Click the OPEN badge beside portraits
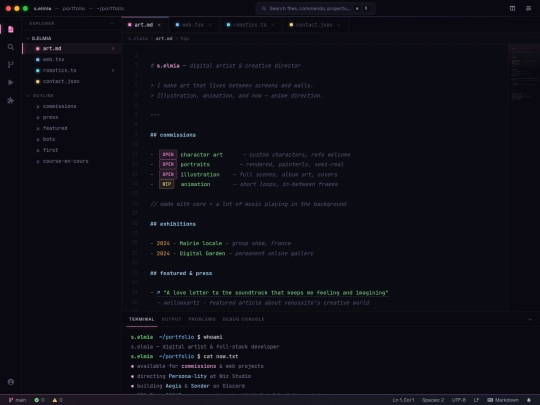The height and width of the screenshot is (405, 540). [x=168, y=165]
